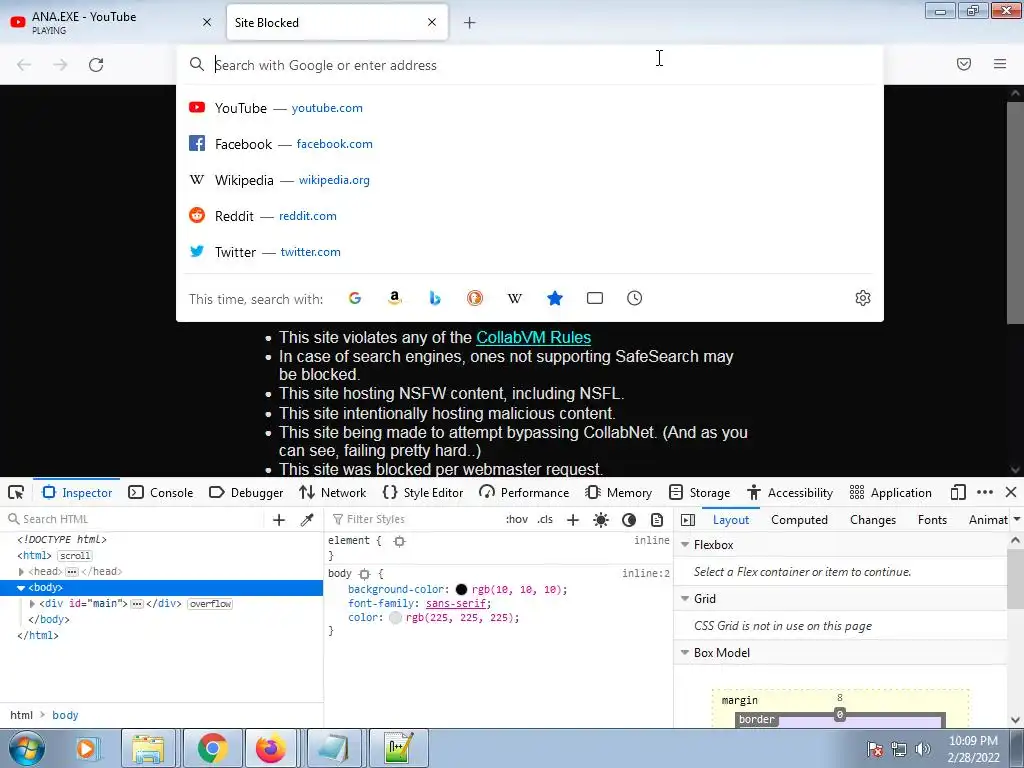Open the Storage devtools tab
Image resolution: width=1024 pixels, height=768 pixels.
click(x=699, y=492)
